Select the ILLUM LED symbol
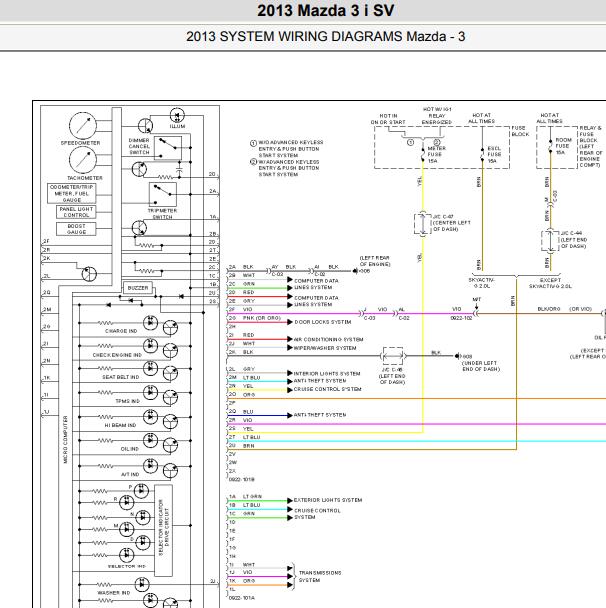This screenshot has width=606, height=608. [x=177, y=115]
